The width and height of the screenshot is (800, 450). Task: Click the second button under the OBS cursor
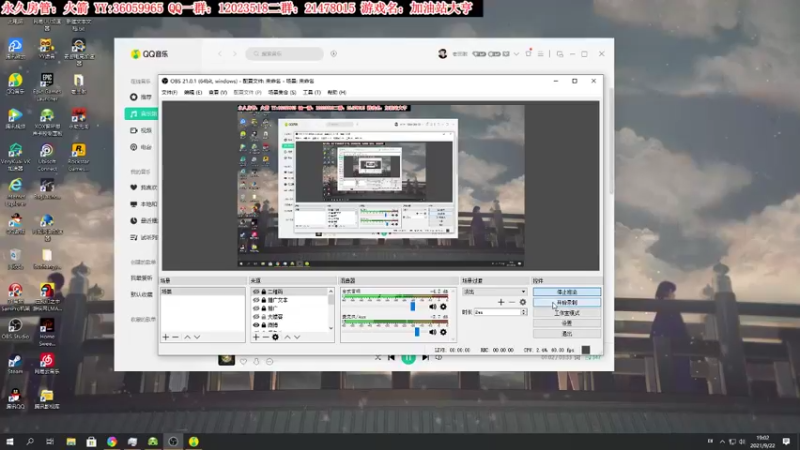tap(567, 303)
